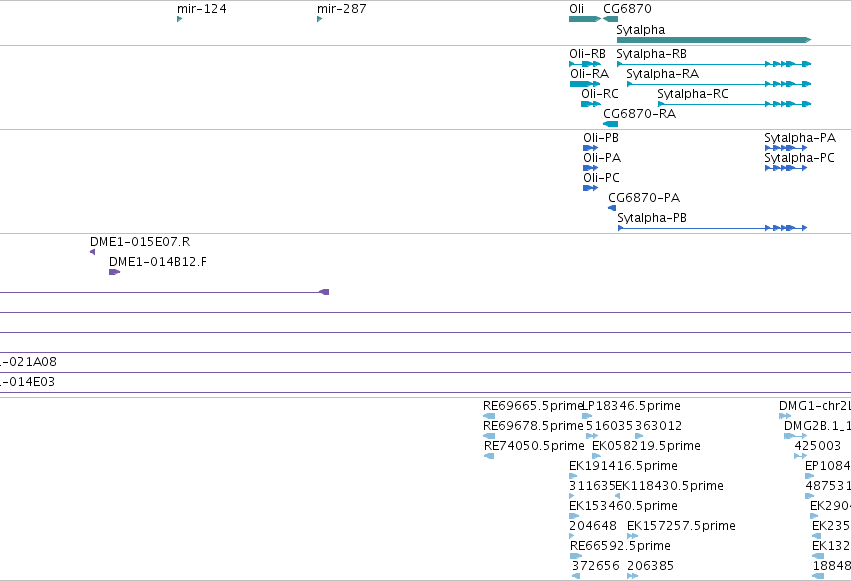
Task: Select the Sytalpha-PB protein label
Action: [652, 218]
